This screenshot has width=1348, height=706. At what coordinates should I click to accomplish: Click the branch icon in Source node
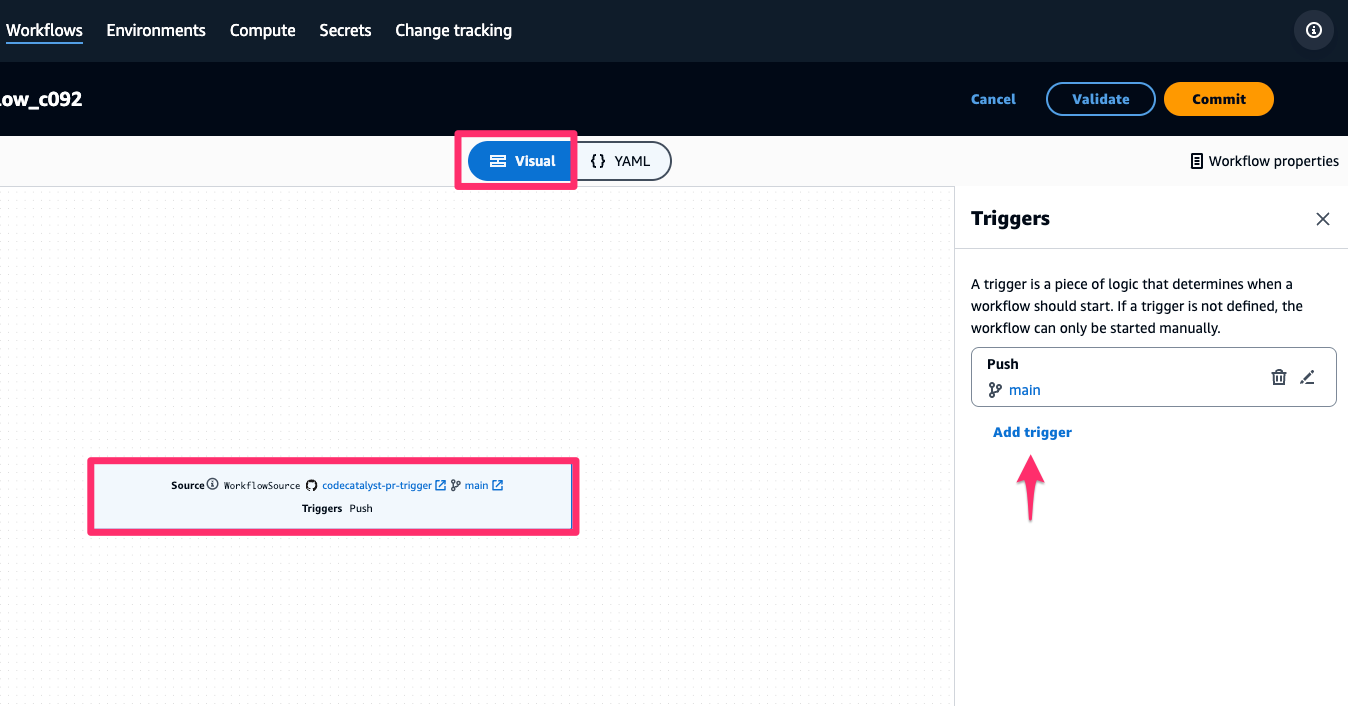tap(456, 486)
